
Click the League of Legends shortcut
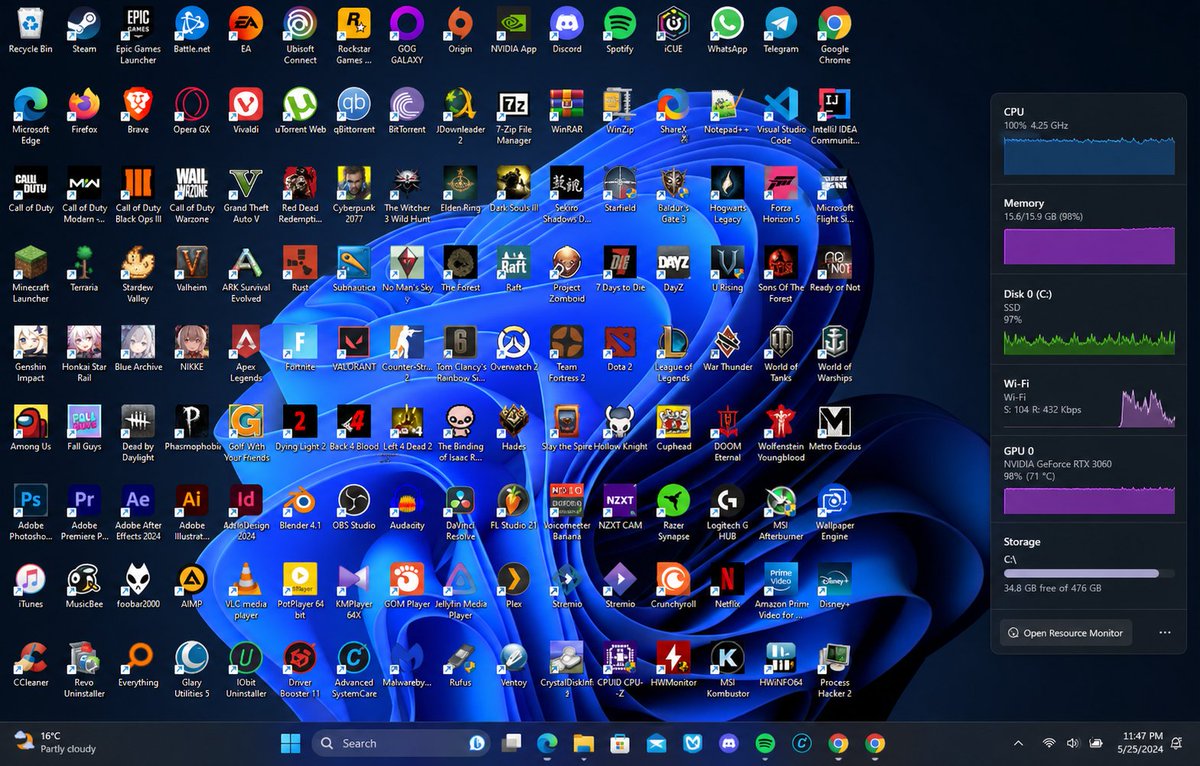[674, 353]
